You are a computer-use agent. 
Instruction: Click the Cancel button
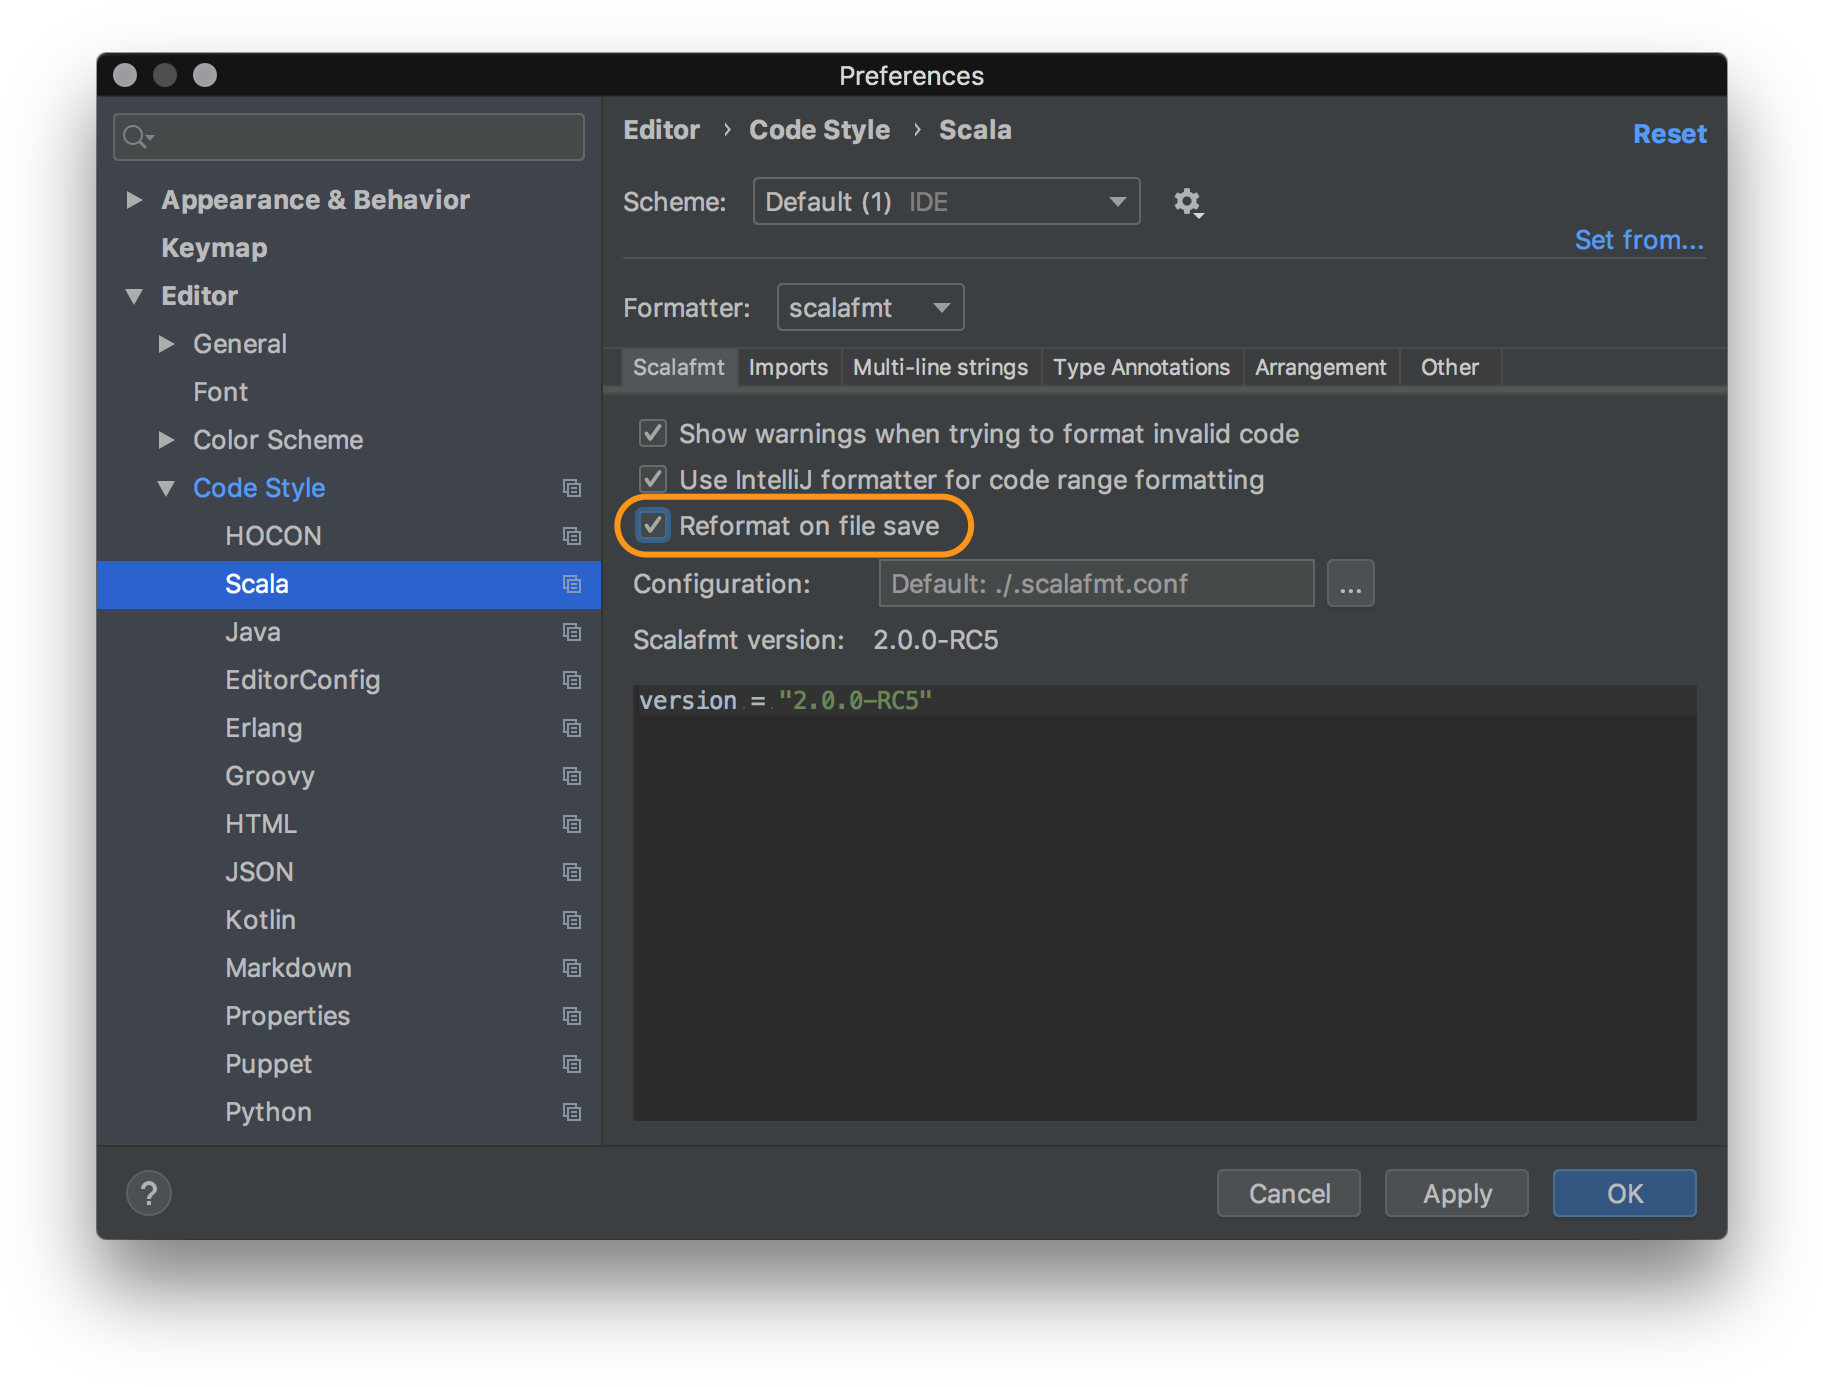tap(1289, 1193)
